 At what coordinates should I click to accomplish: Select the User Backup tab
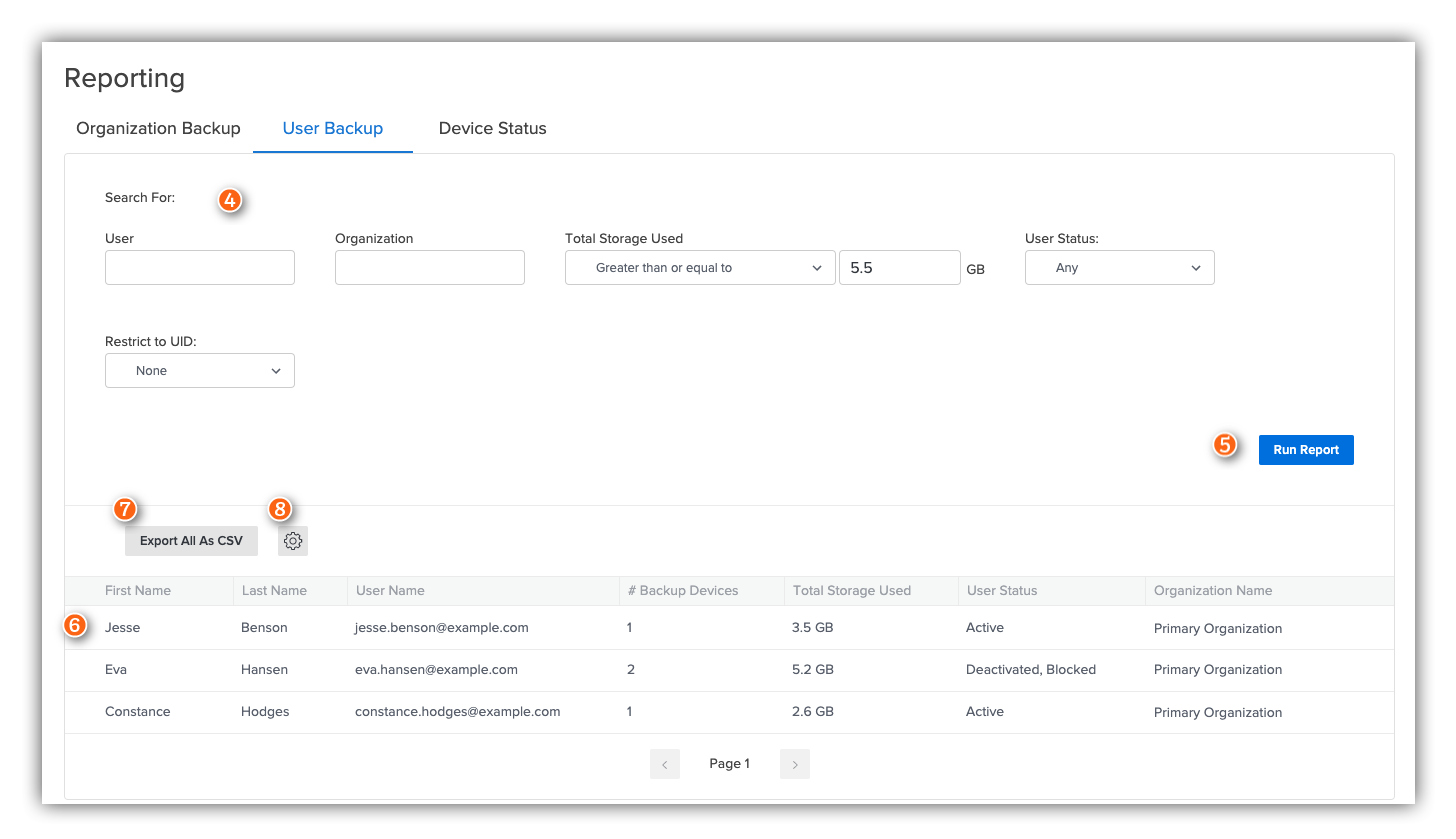[x=333, y=129]
